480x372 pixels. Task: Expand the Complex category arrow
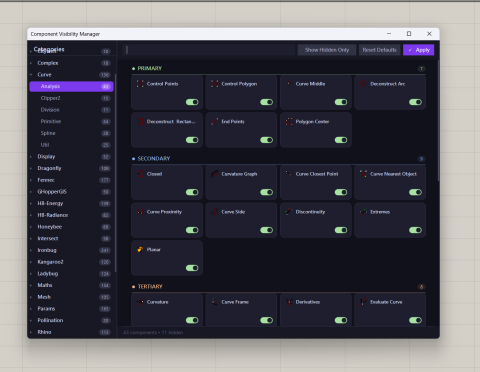[31, 63]
